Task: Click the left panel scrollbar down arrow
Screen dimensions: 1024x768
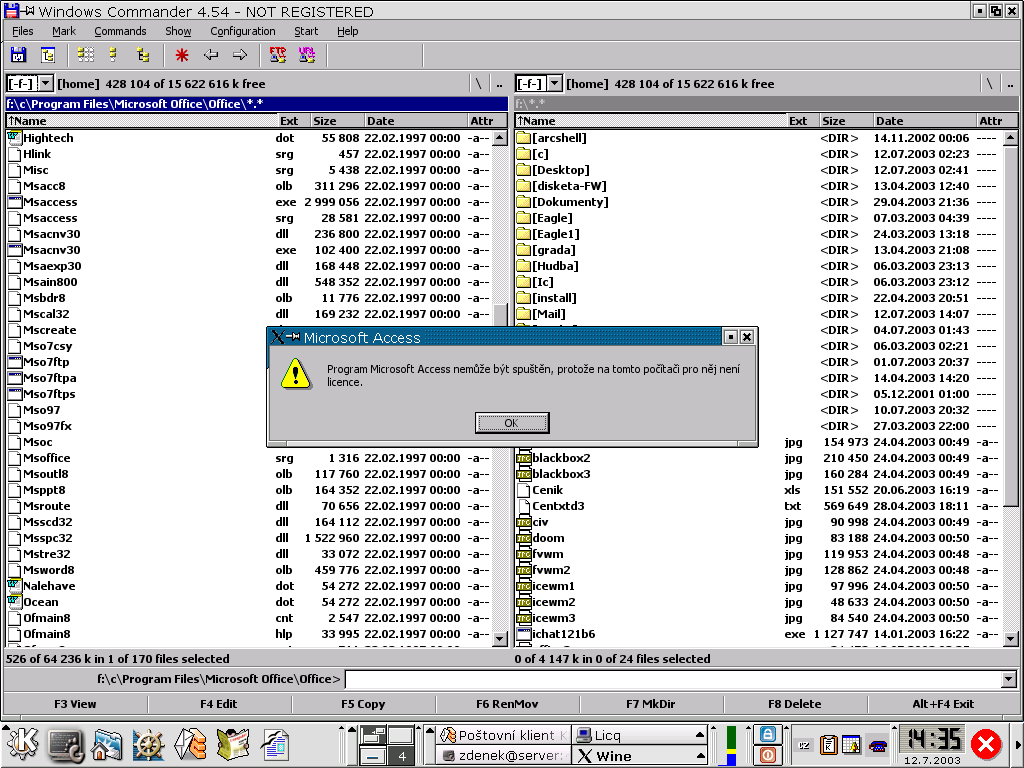Action: (500, 639)
